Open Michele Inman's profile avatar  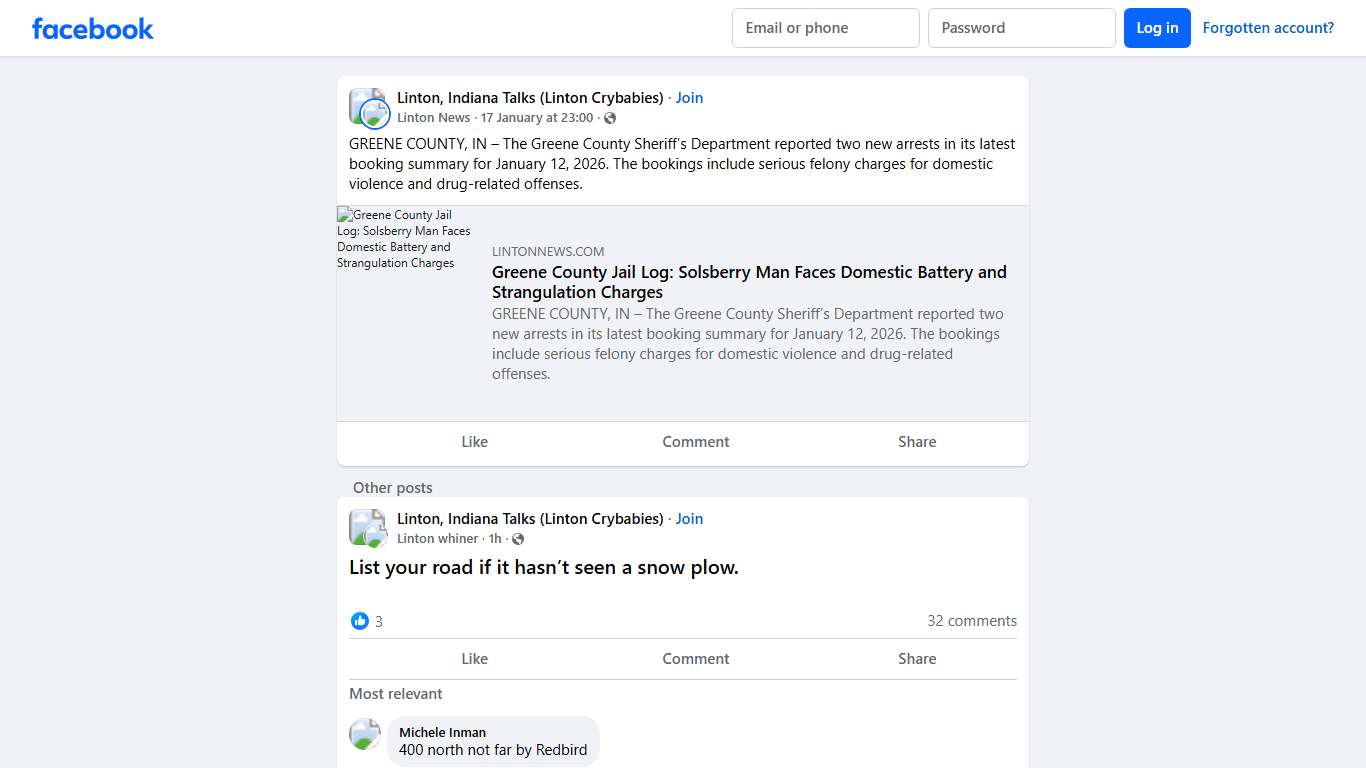tap(365, 733)
